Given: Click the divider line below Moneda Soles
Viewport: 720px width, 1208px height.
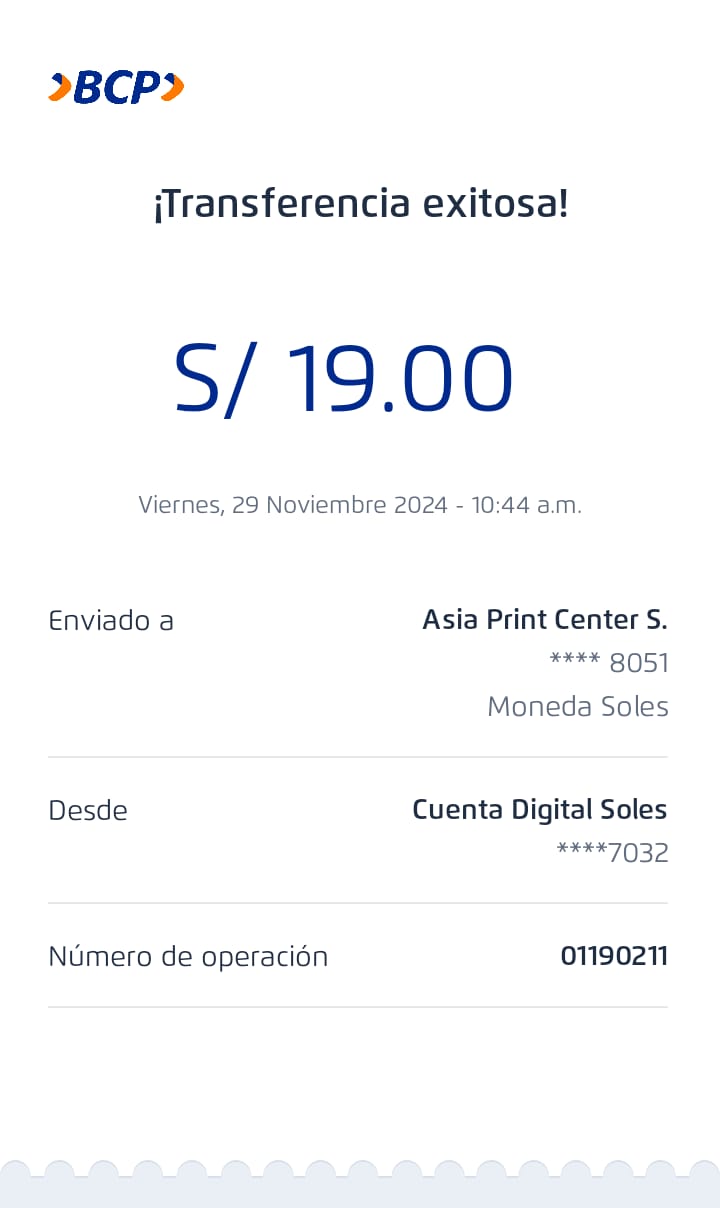Looking at the screenshot, I should (x=358, y=757).
